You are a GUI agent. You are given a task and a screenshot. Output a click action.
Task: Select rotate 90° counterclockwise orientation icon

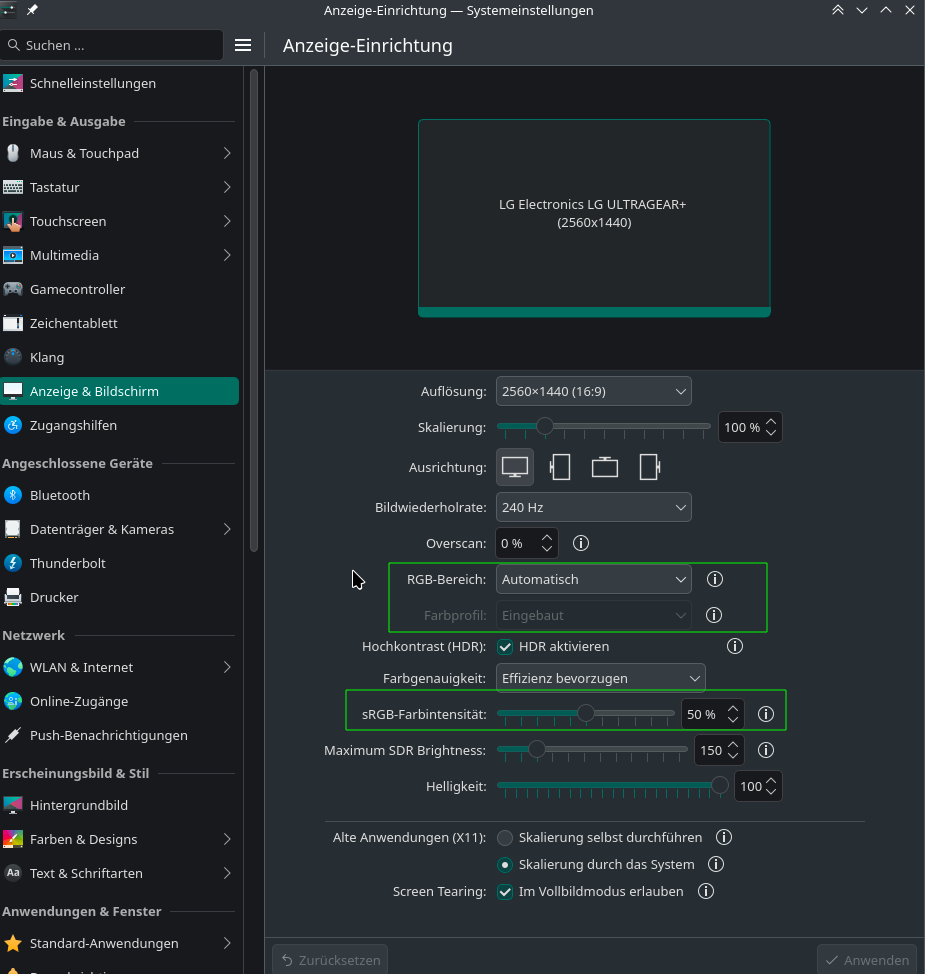pyautogui.click(x=560, y=467)
